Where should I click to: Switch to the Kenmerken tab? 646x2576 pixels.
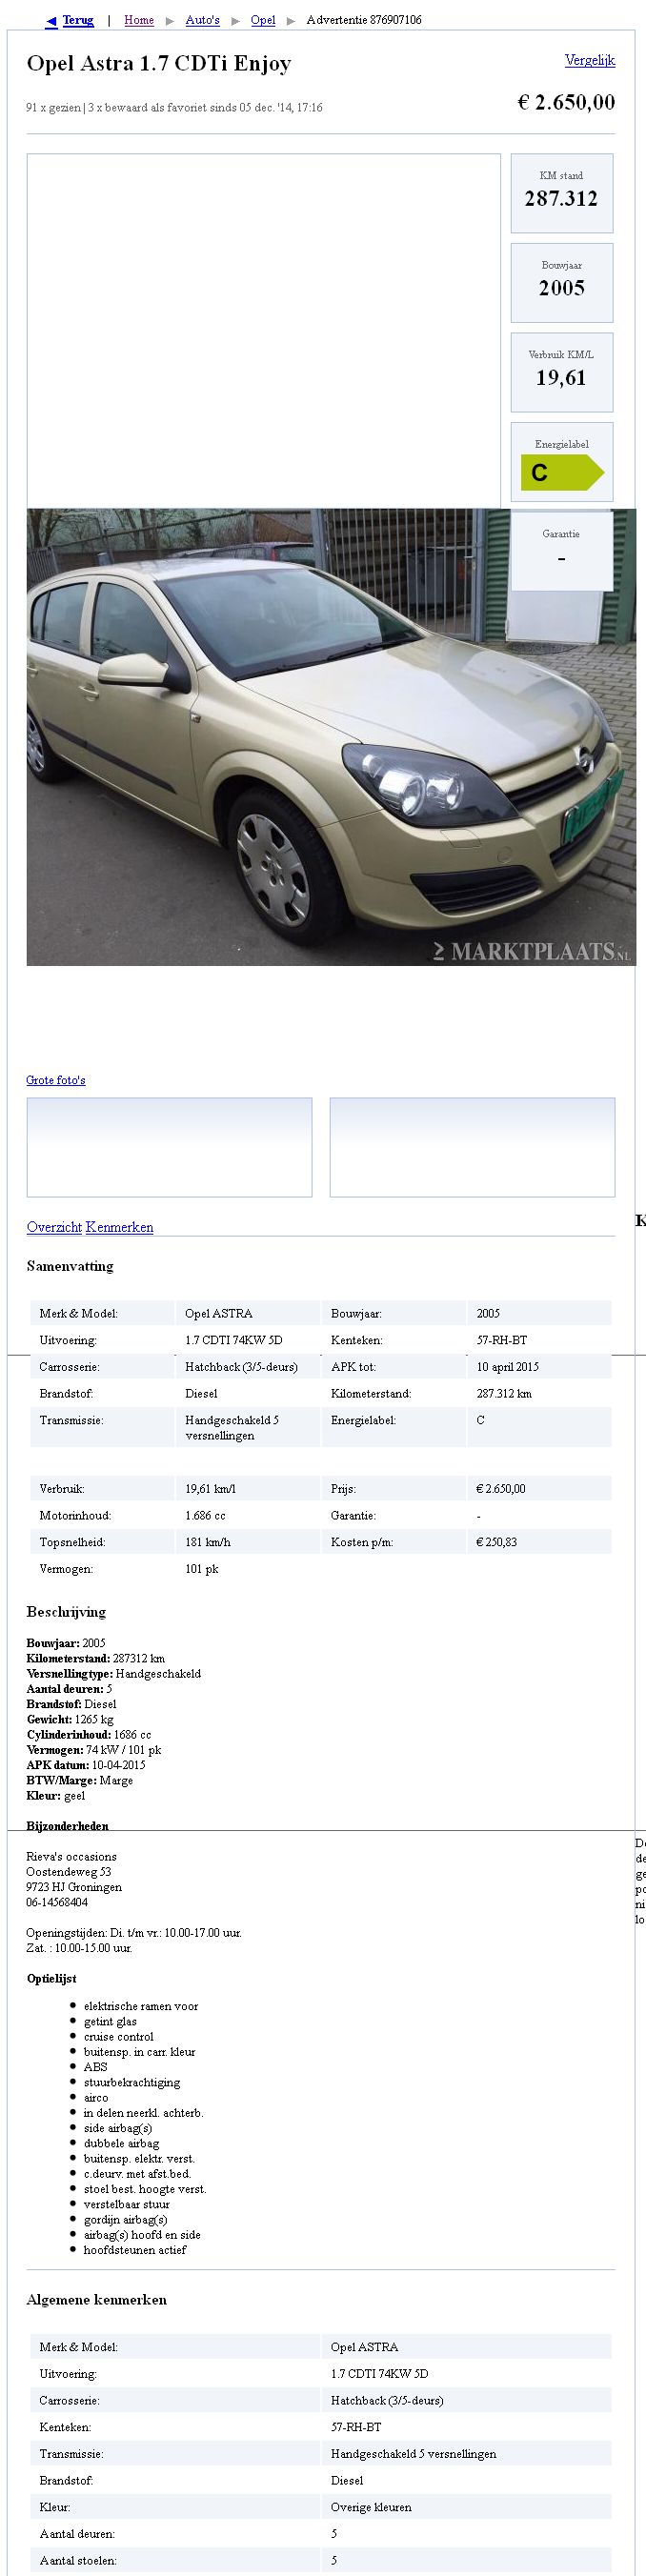(119, 1227)
